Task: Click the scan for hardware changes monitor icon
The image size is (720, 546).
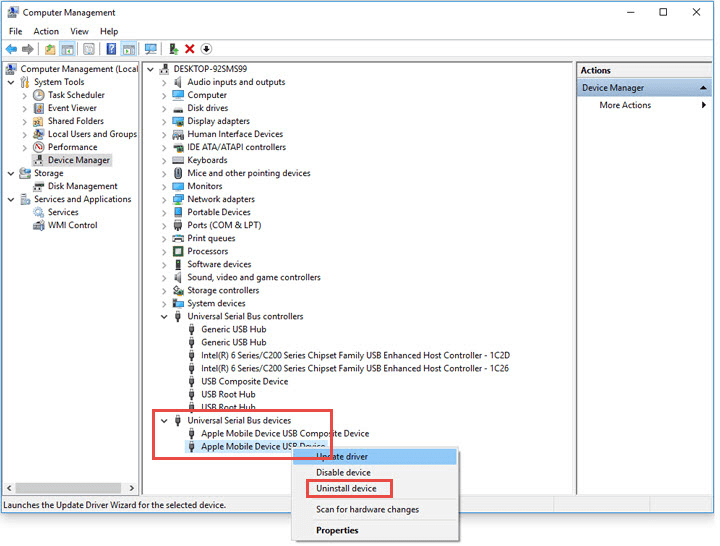Action: 151,48
